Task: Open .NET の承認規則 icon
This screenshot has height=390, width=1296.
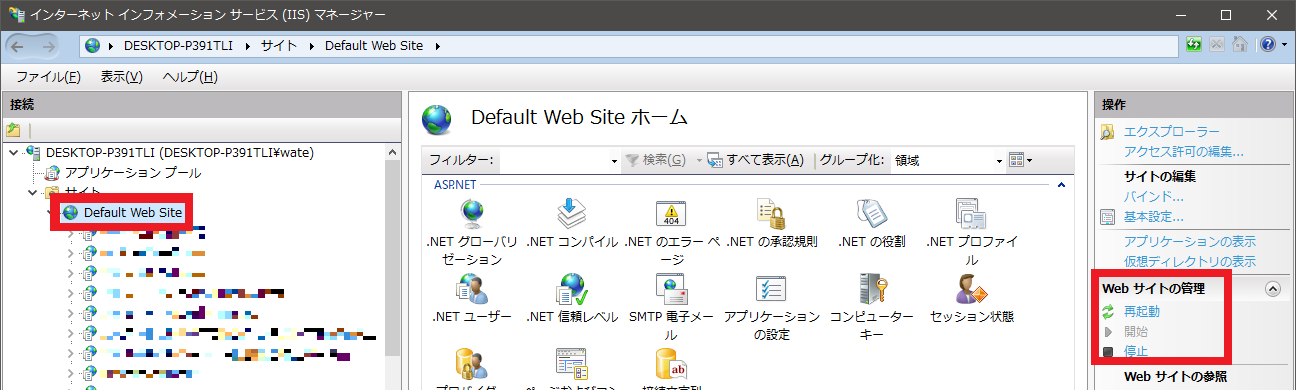Action: 771,214
